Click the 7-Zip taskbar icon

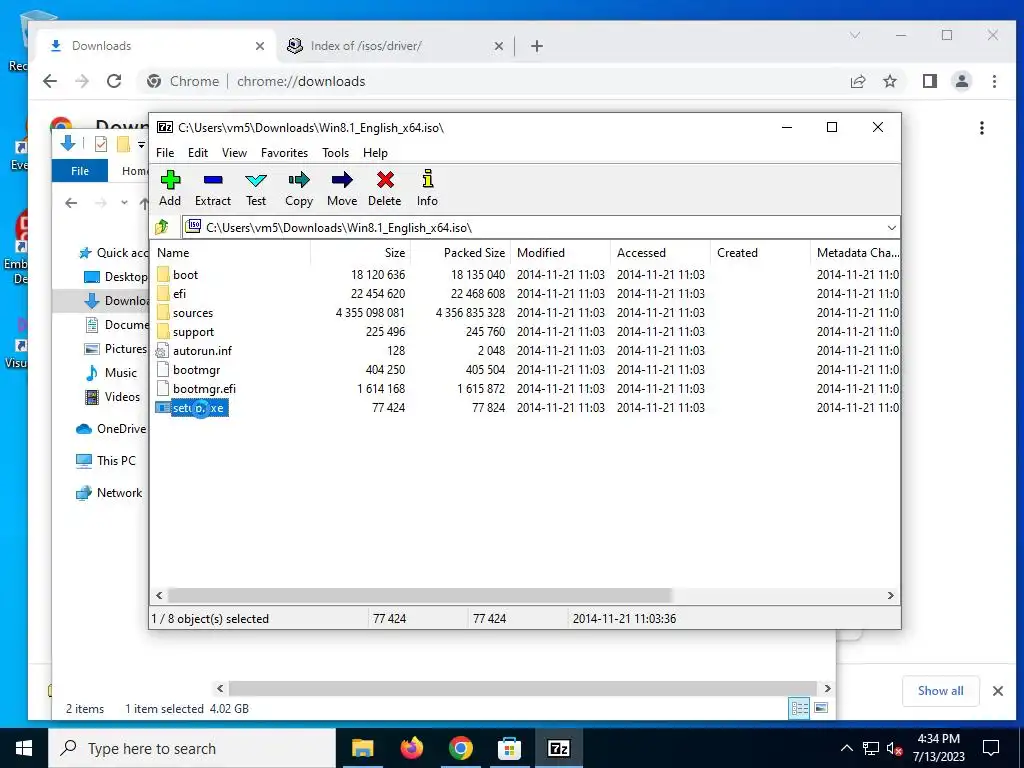[558, 748]
